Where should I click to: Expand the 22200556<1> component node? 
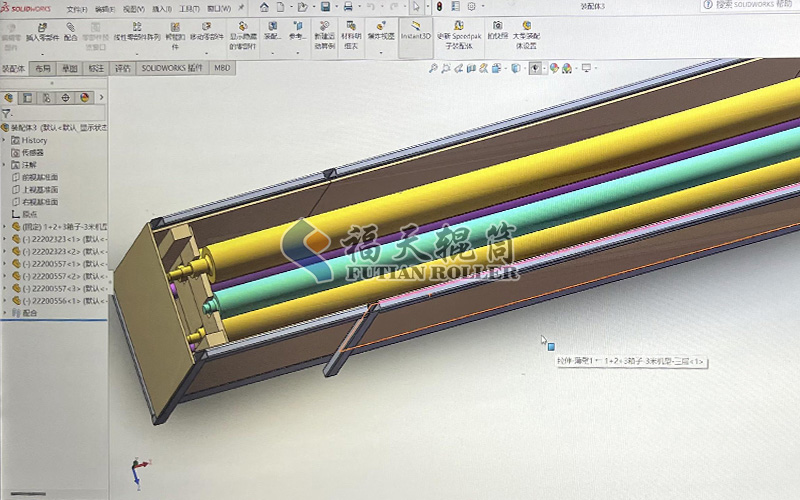(x=4, y=301)
